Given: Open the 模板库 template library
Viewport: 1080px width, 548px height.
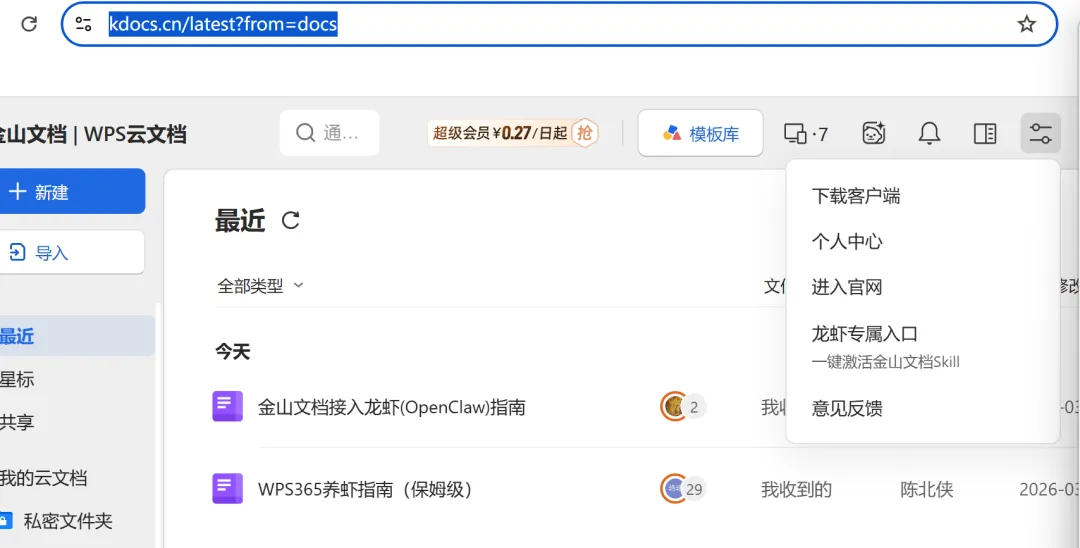Looking at the screenshot, I should click(700, 134).
